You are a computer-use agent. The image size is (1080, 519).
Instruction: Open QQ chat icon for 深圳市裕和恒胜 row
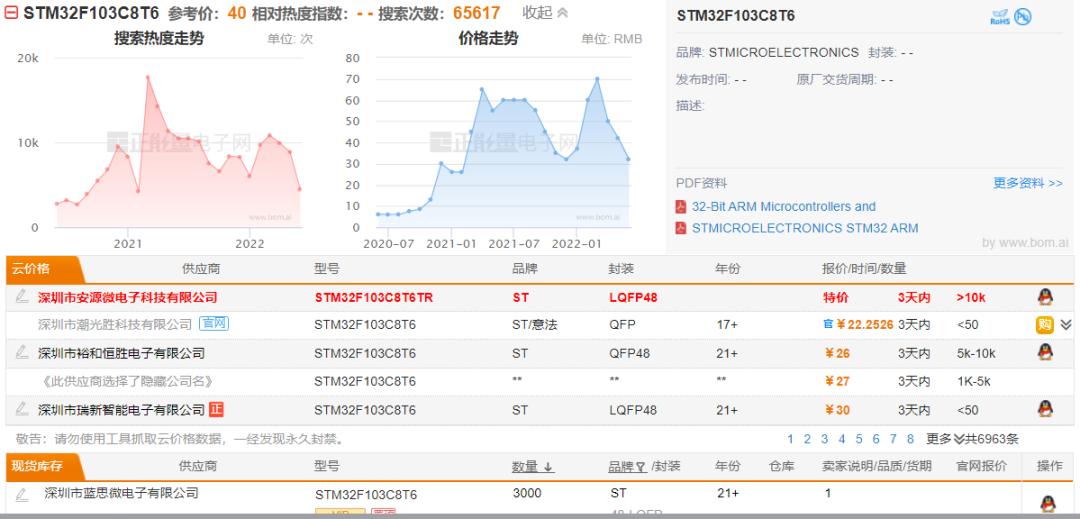1045,352
